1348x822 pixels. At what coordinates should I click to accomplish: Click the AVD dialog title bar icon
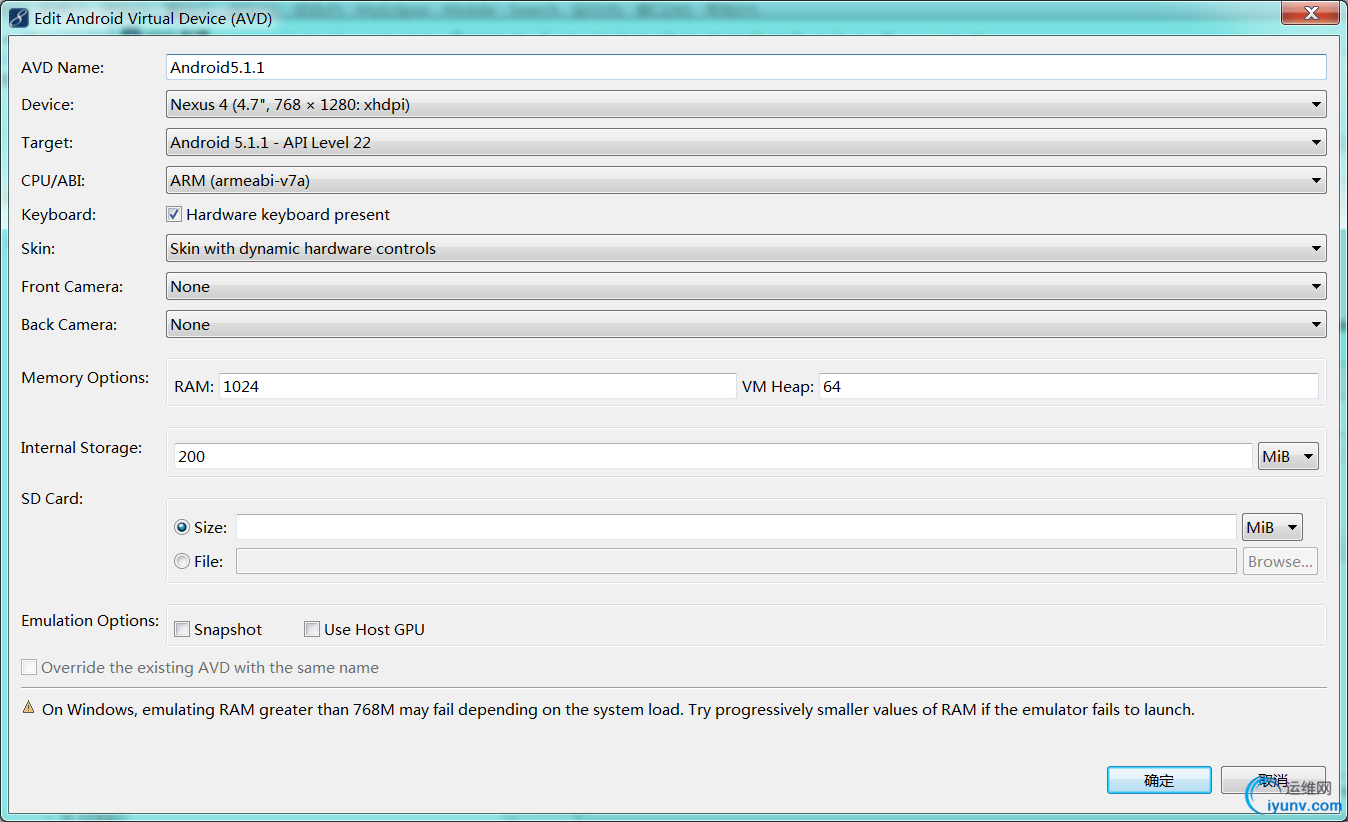pyautogui.click(x=18, y=18)
